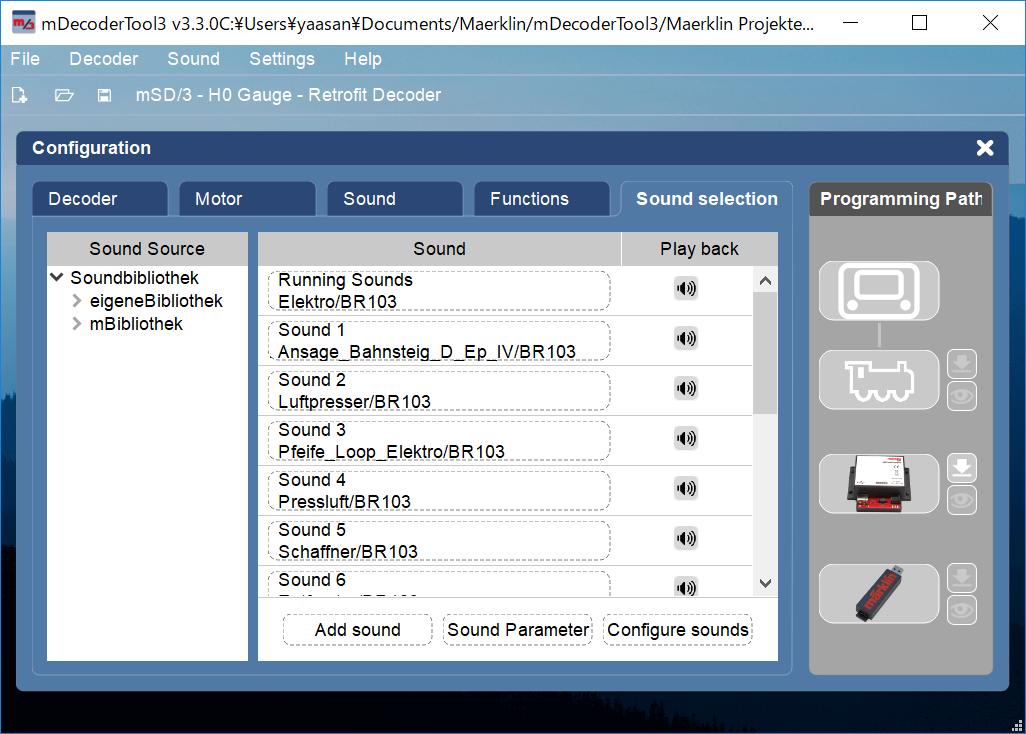Viewport: 1026px width, 734px height.
Task: Toggle the eye icon beside USB stick
Action: click(962, 609)
